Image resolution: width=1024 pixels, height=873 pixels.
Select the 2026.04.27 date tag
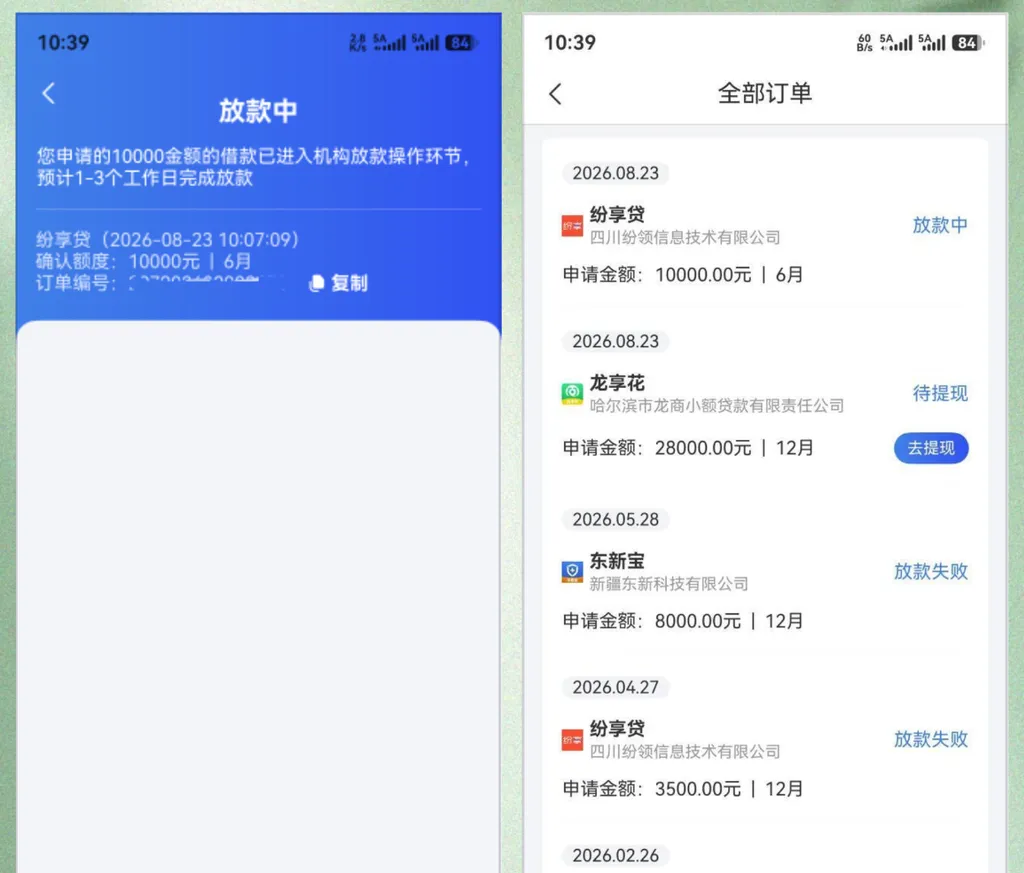(615, 687)
